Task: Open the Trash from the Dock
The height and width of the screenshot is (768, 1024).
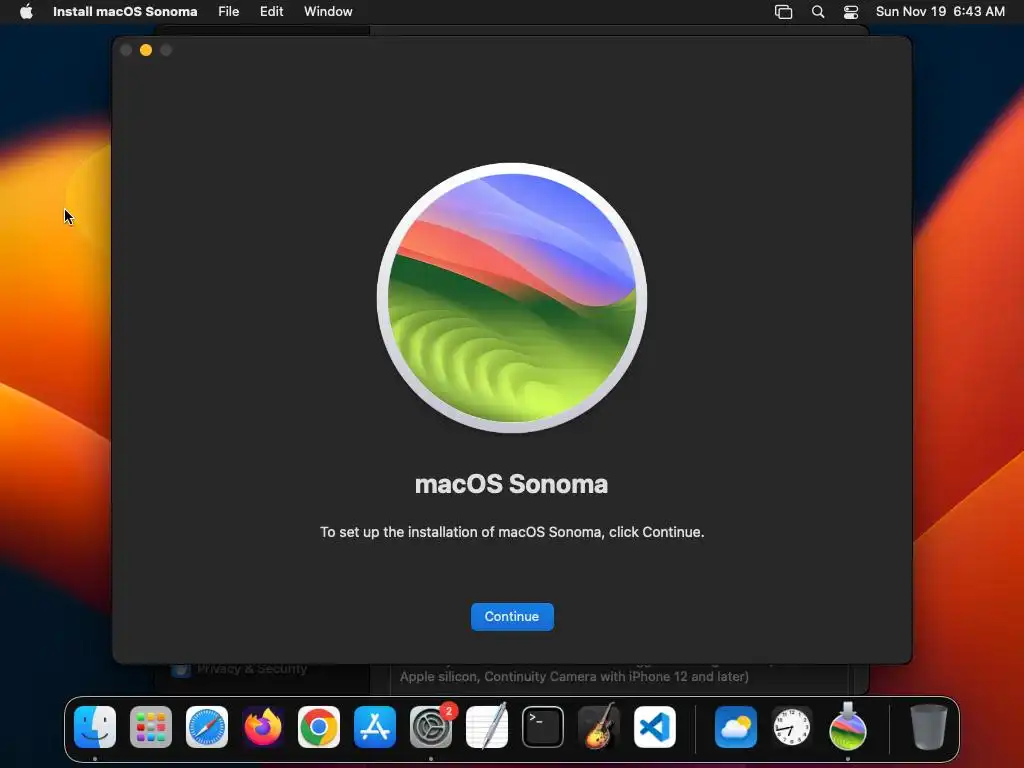Action: pos(929,727)
